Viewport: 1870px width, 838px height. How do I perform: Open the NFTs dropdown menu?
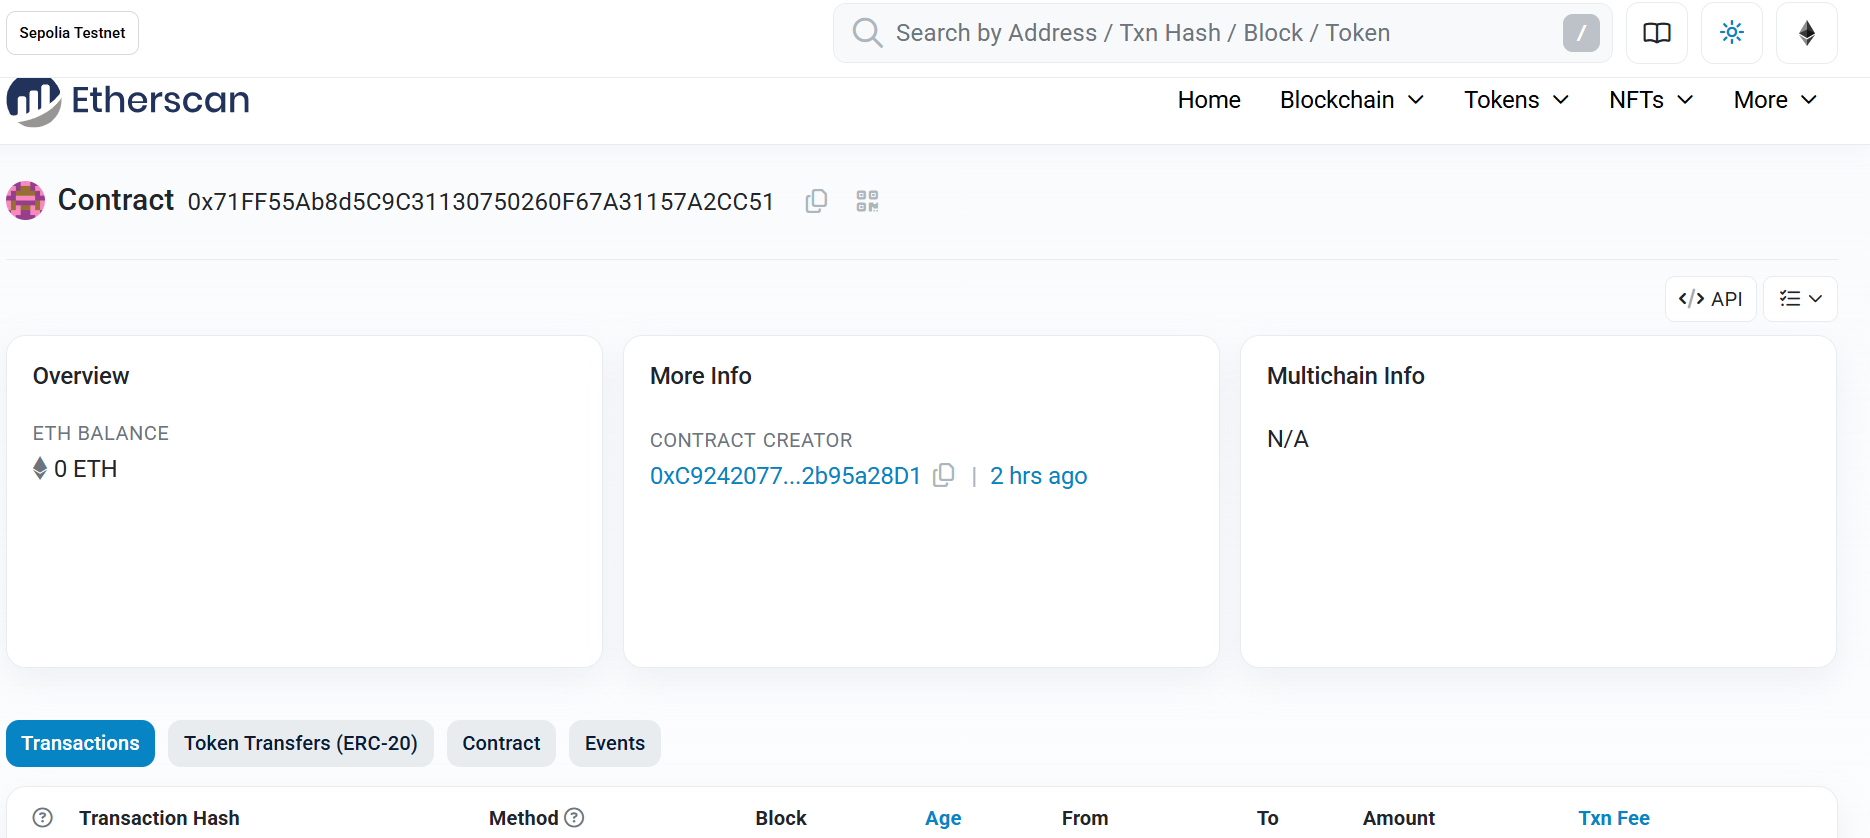[1651, 100]
